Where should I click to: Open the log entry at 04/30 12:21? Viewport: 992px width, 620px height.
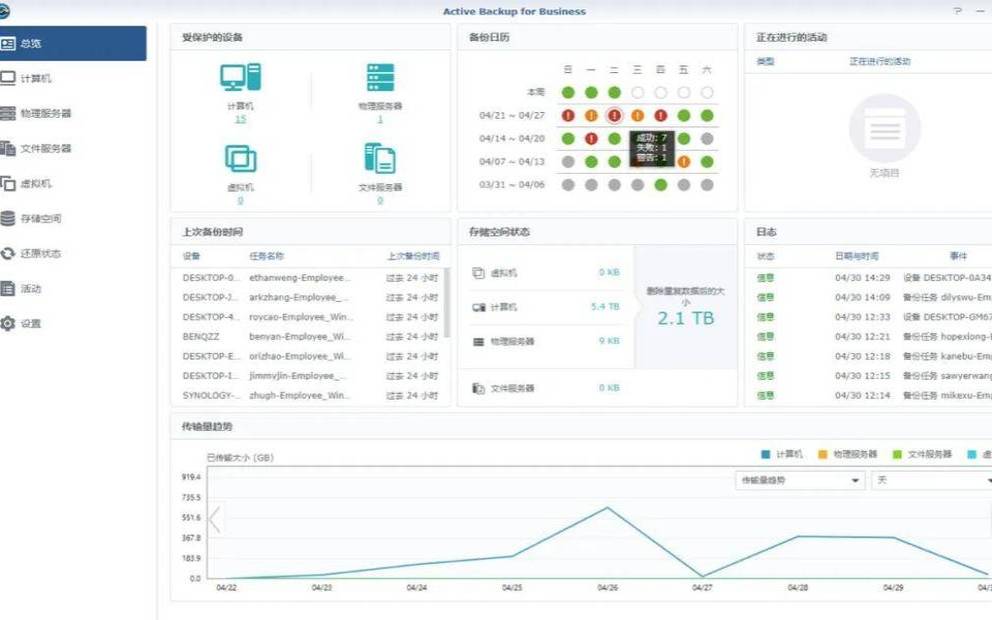[869, 337]
